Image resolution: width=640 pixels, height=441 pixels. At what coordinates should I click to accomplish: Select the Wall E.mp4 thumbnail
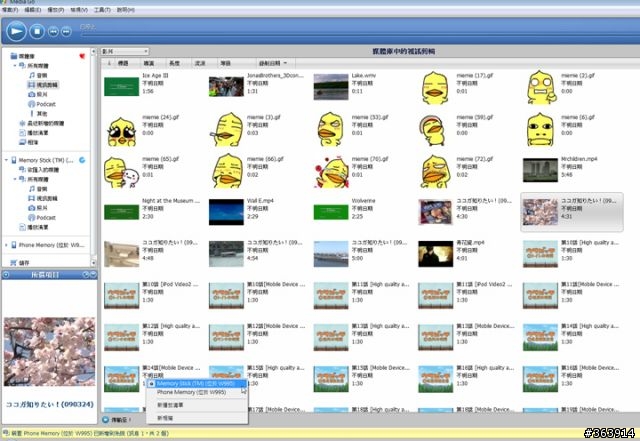coord(226,212)
